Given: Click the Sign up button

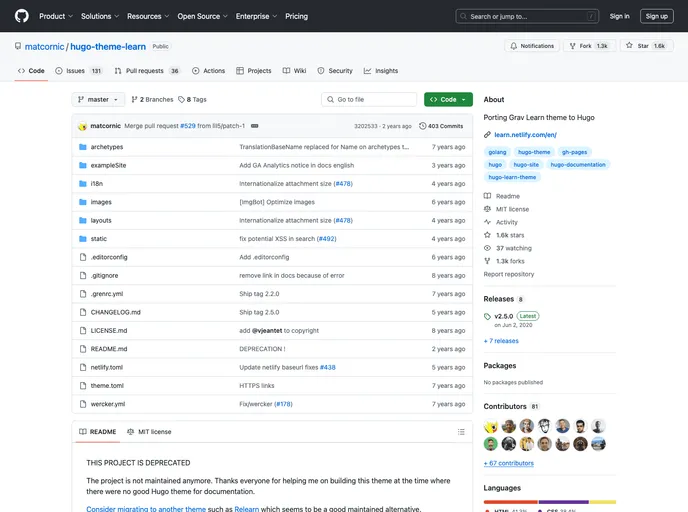Looking at the screenshot, I should tap(656, 16).
